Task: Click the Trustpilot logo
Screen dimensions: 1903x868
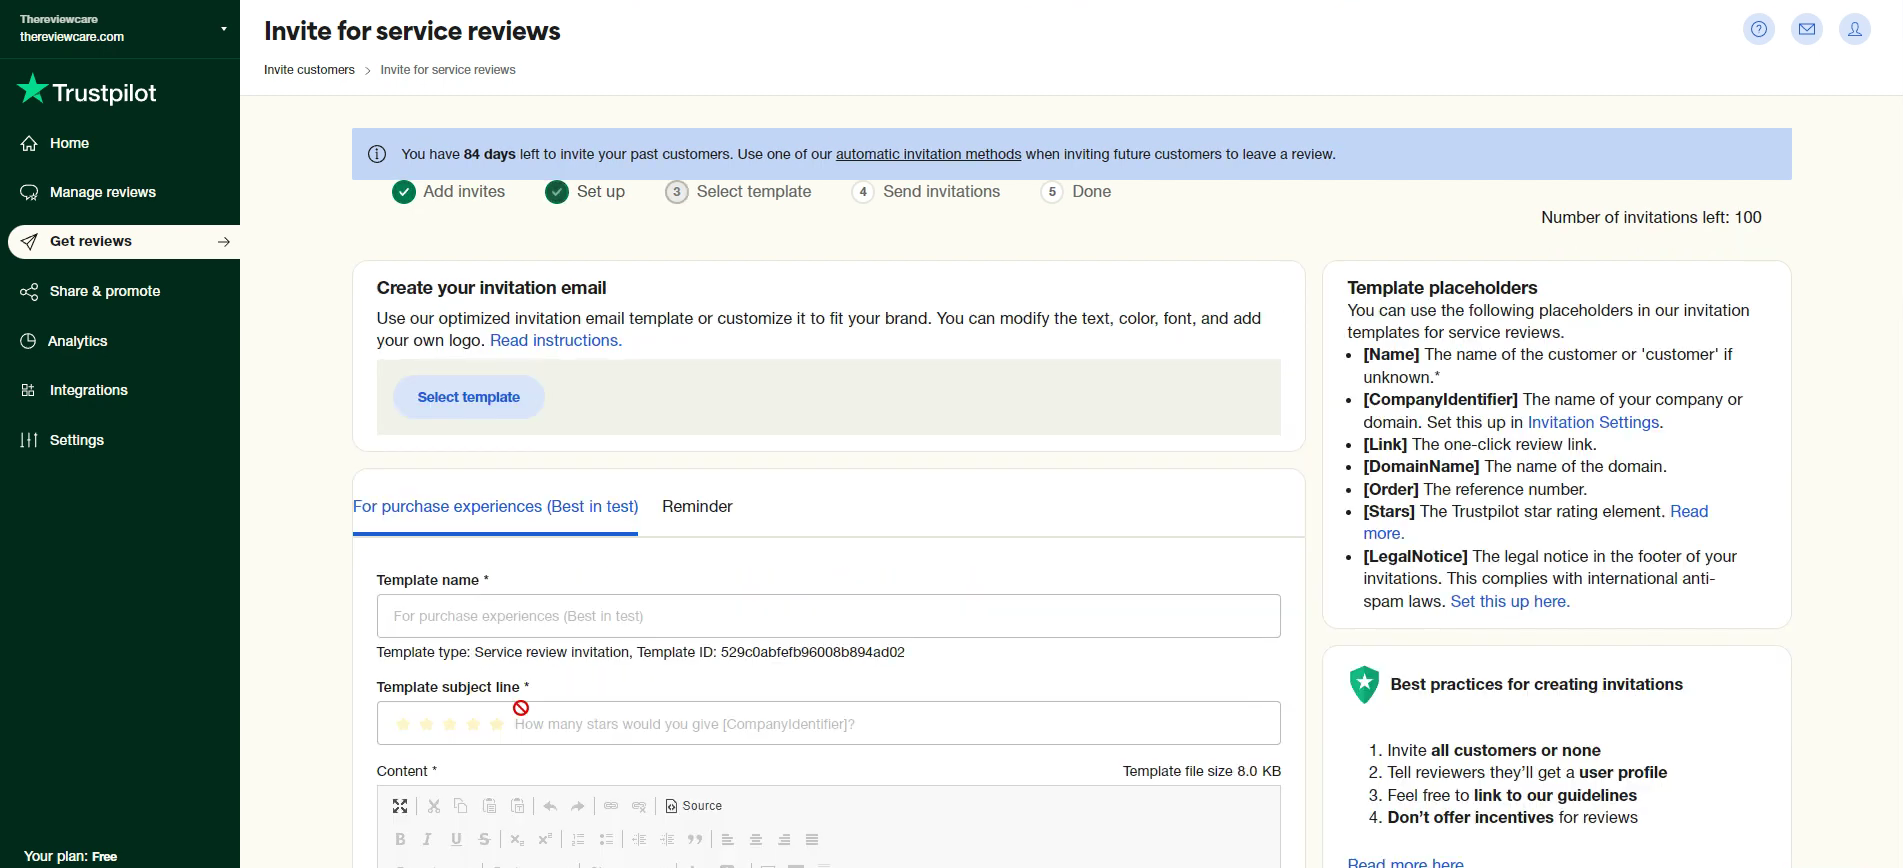Action: (87, 92)
